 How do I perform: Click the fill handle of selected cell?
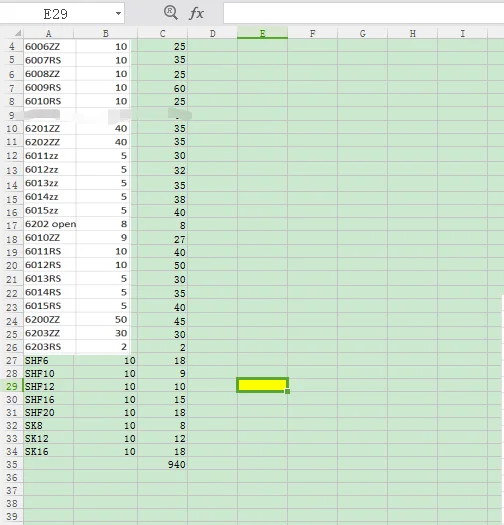(288, 391)
